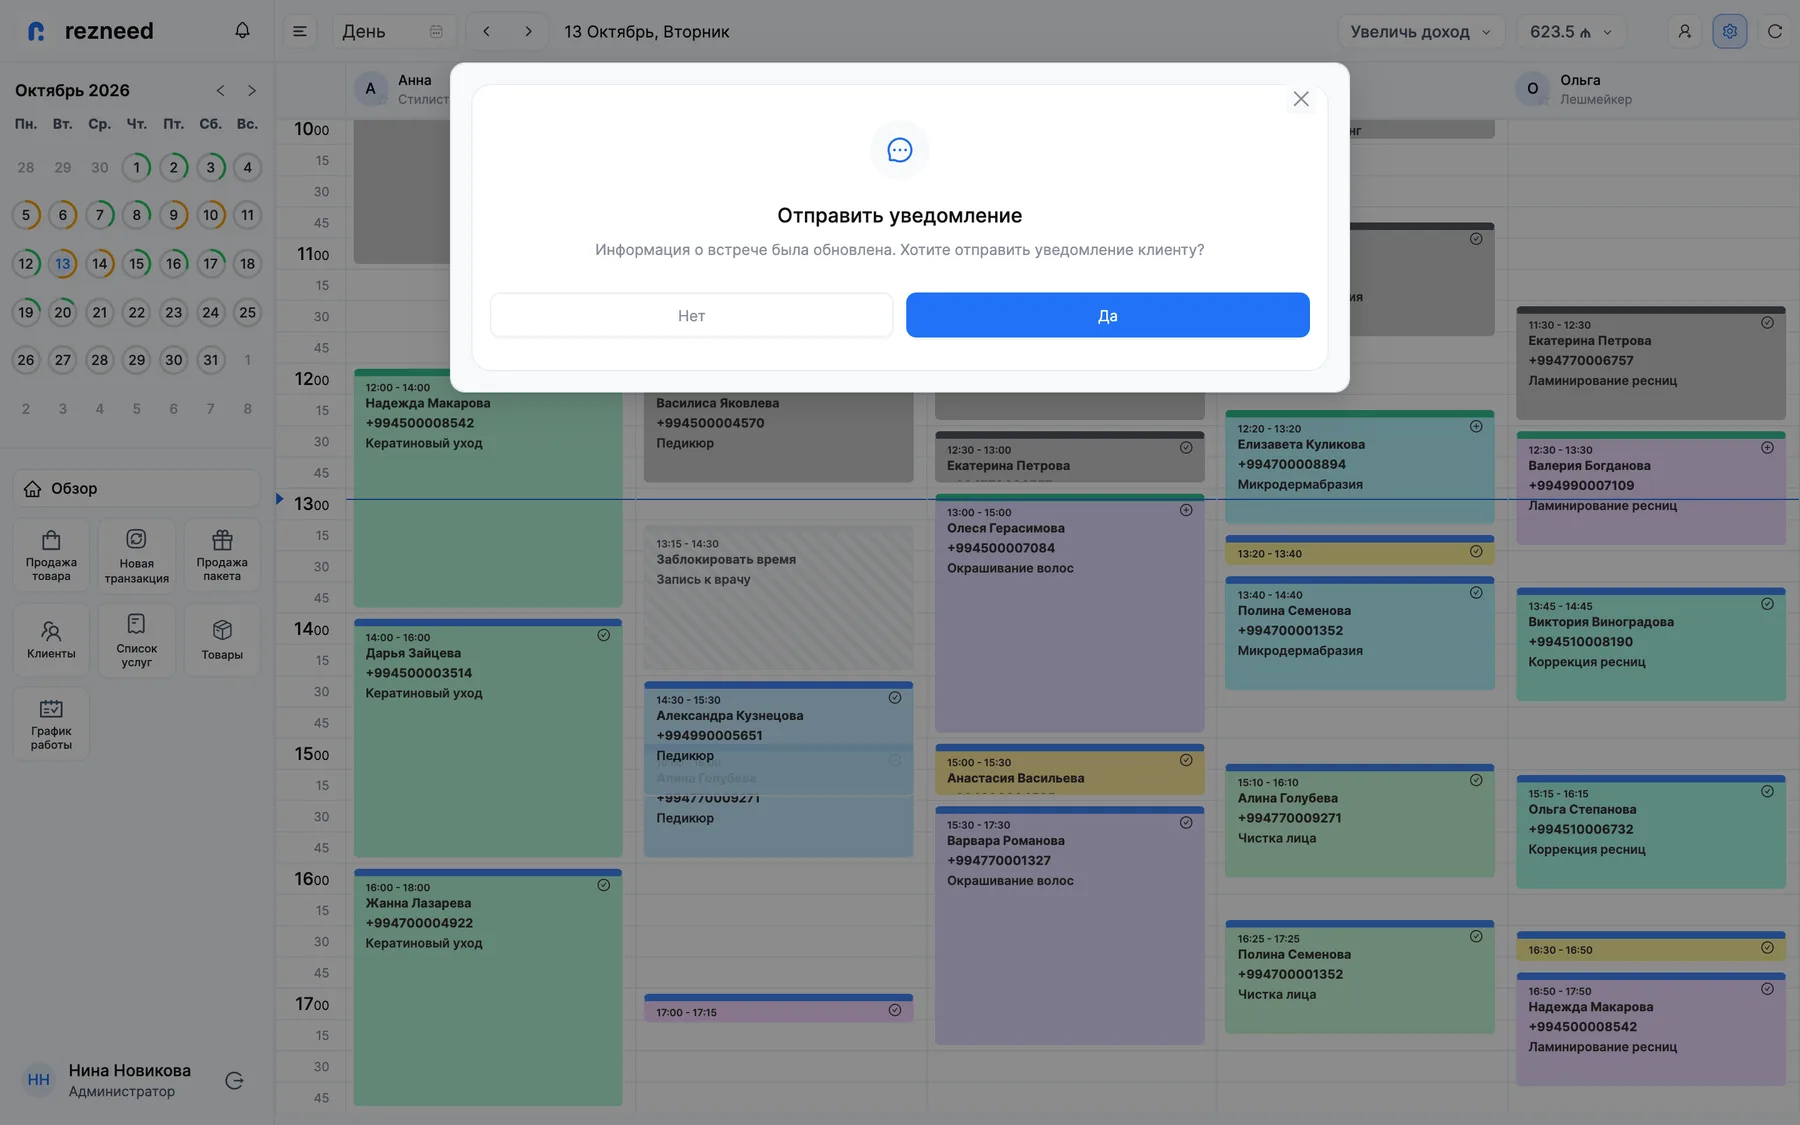The height and width of the screenshot is (1125, 1800).
Task: Expand the 623.5 balance dropdown
Action: click(1571, 31)
